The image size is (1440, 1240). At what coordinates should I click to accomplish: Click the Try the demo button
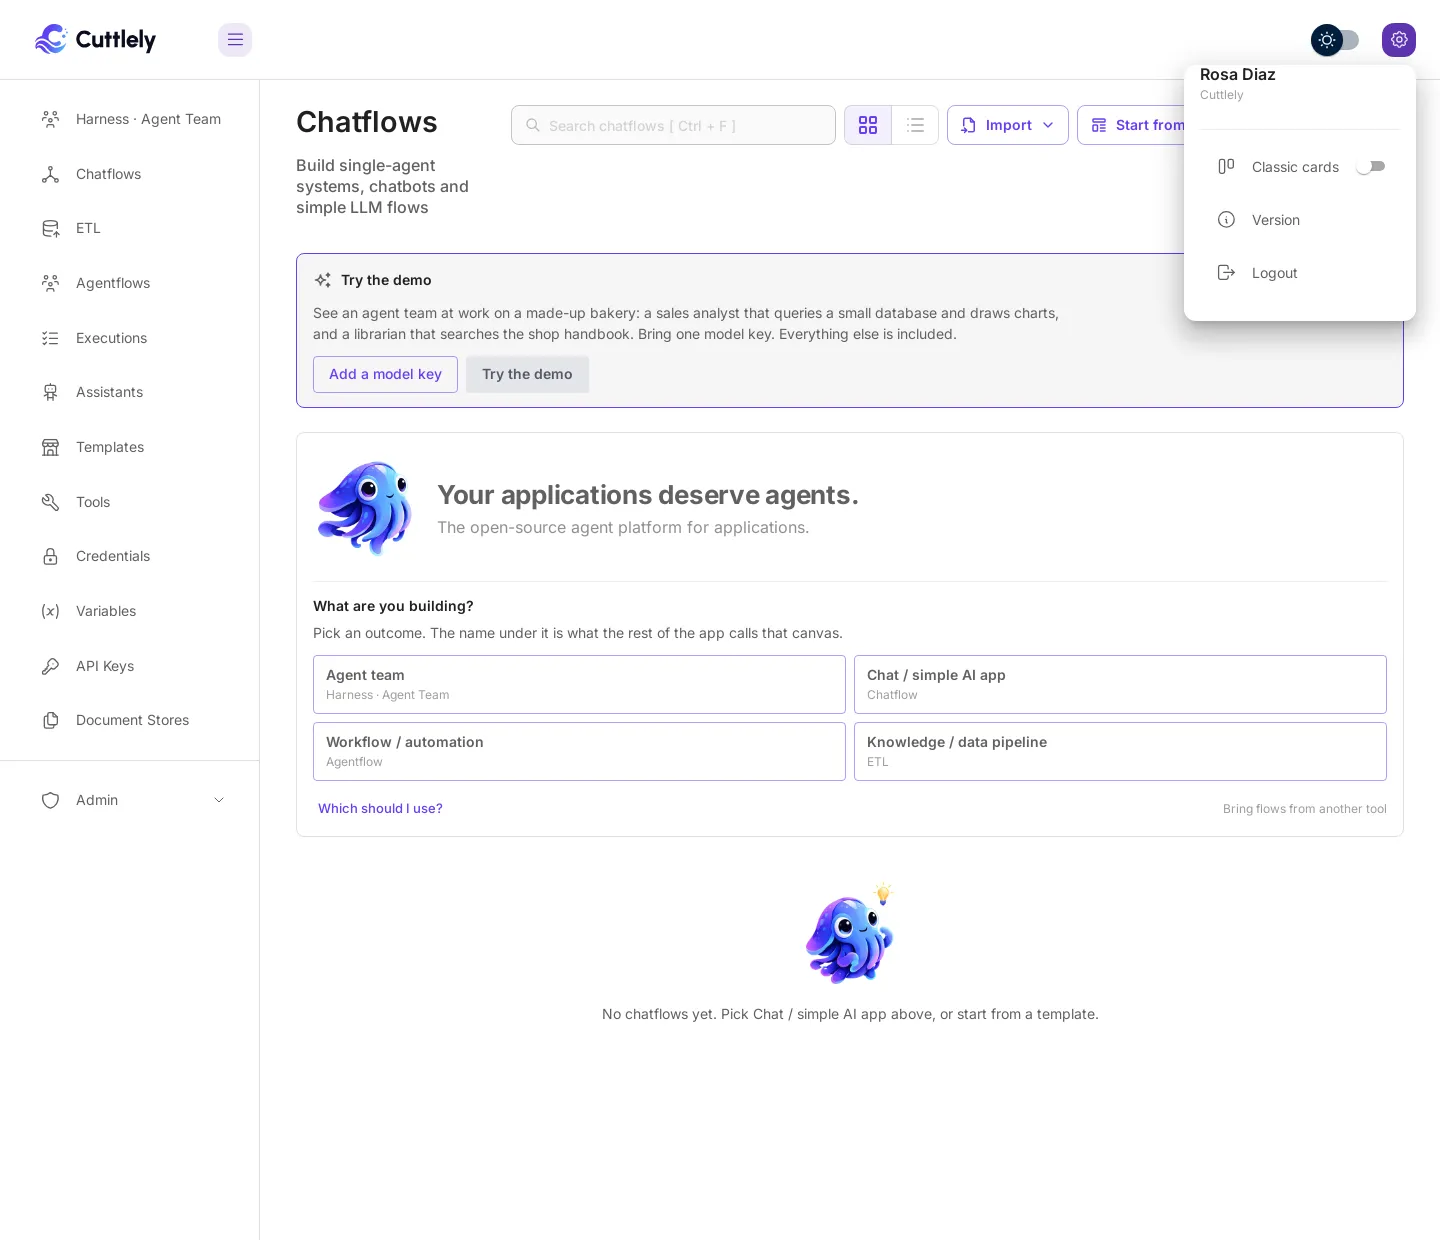click(527, 374)
